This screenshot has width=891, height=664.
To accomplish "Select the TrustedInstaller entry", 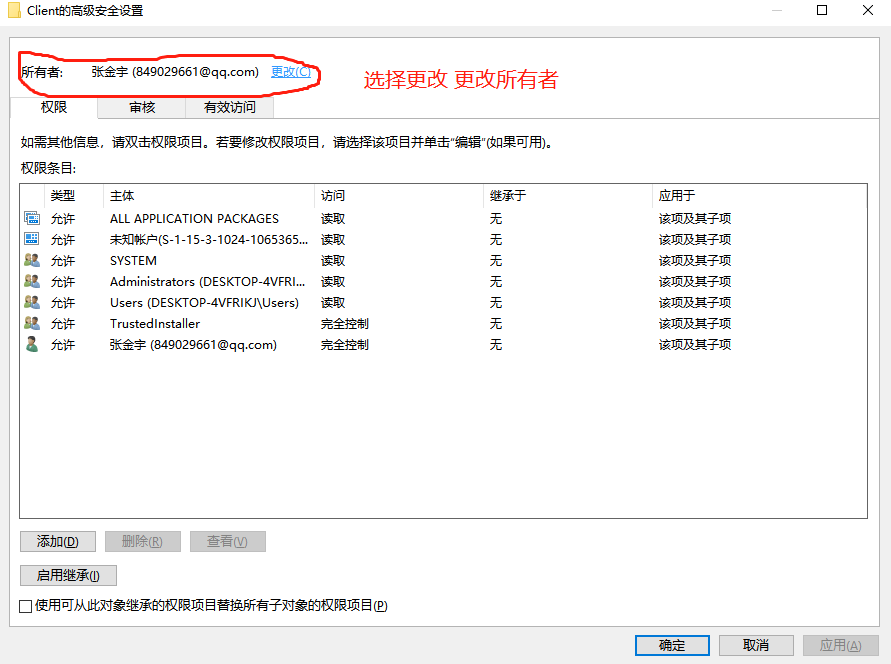I will (155, 324).
